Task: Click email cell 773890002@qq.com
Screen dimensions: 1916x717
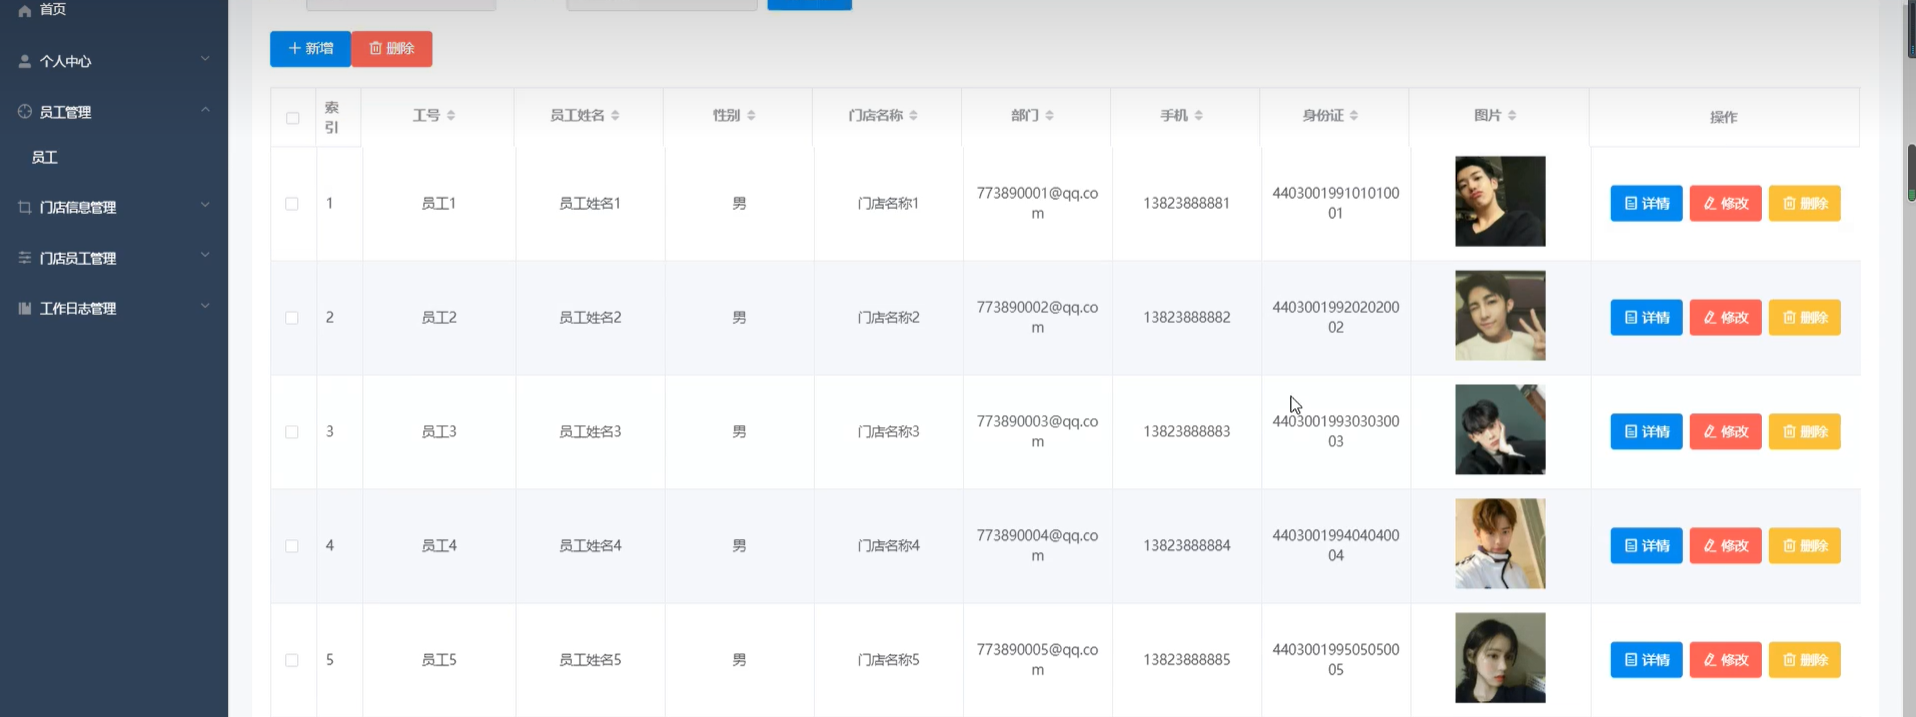Action: 1037,317
